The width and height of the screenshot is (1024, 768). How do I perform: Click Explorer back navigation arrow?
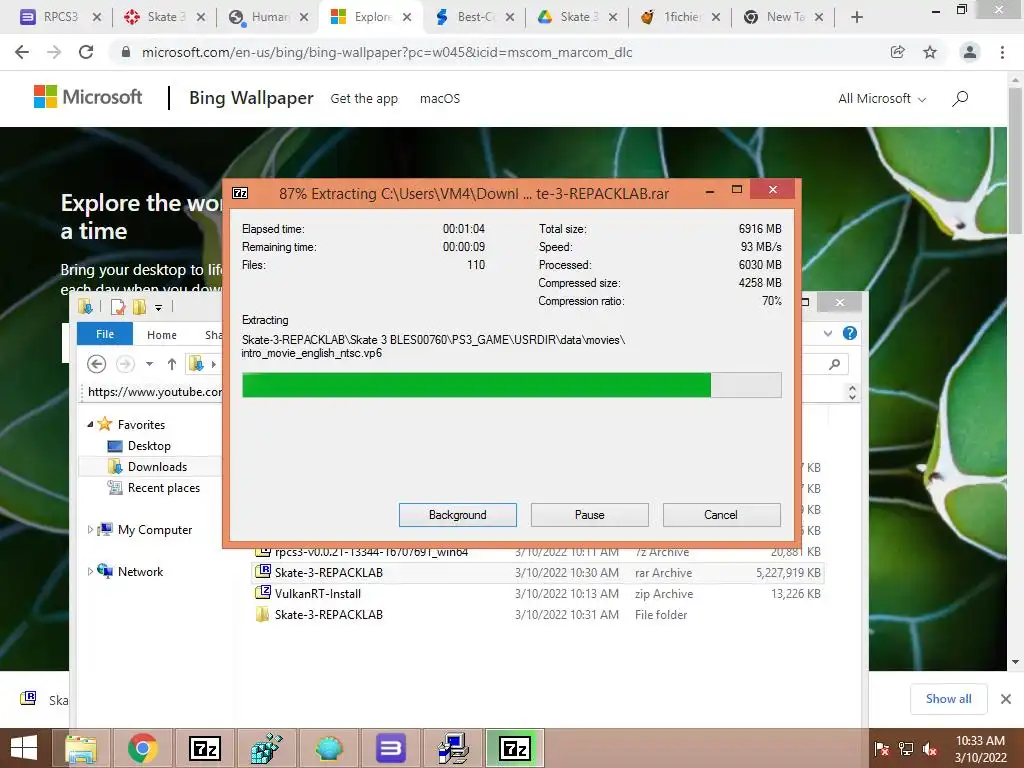[x=96, y=364]
